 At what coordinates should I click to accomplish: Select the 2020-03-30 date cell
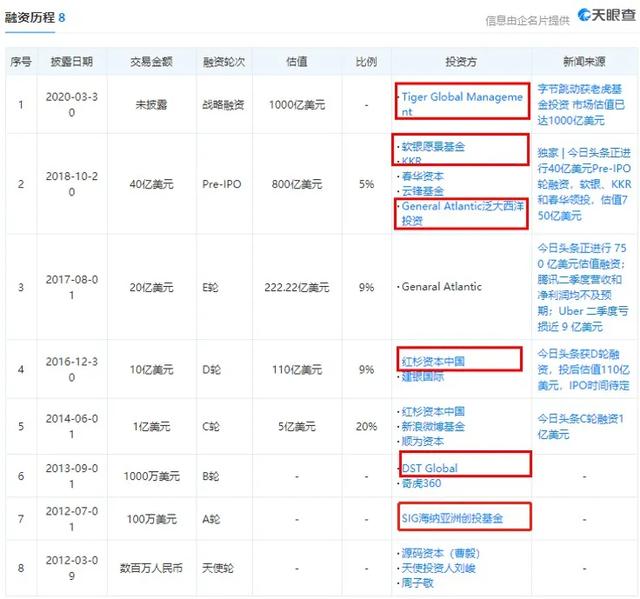pos(72,104)
